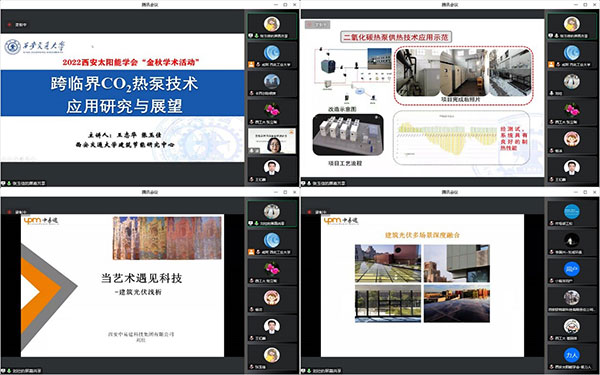The image size is (600, 375).
Task: Toggle the mic icon on the '力人' participant tile
Action: (x=551, y=367)
